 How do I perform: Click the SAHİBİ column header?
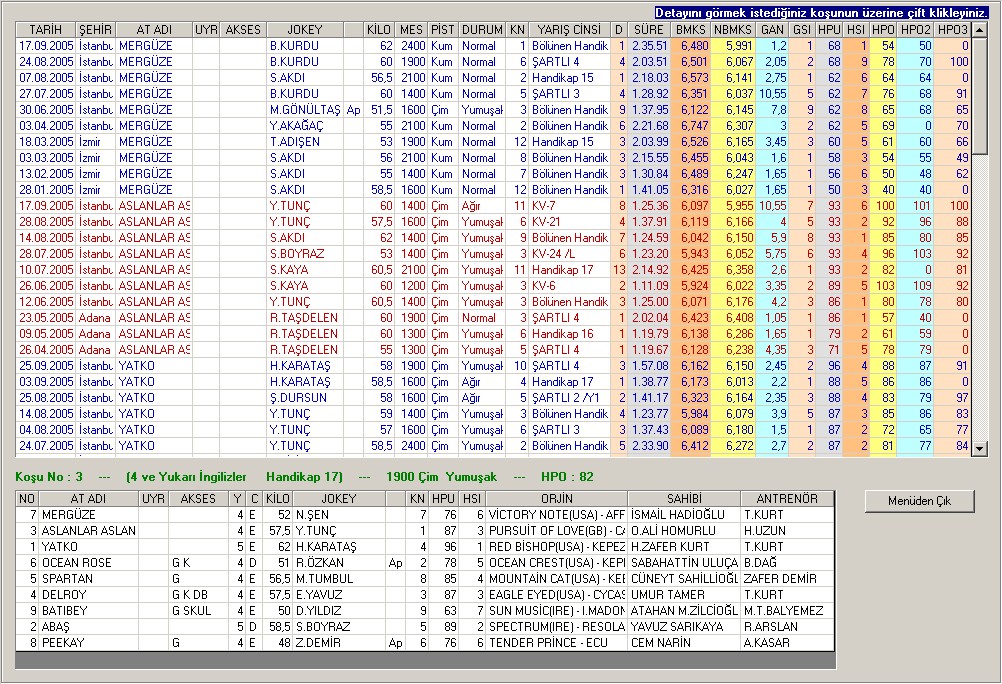(x=684, y=499)
